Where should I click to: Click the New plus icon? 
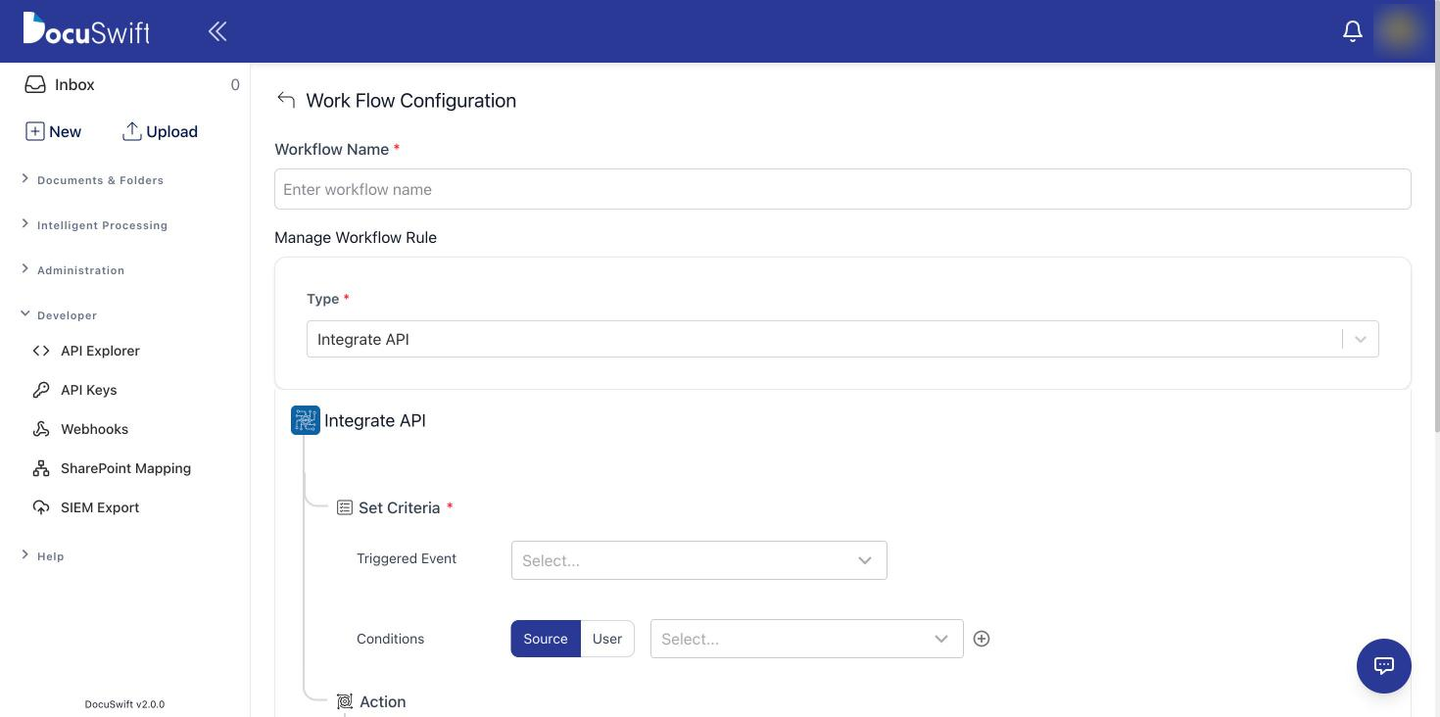35,131
